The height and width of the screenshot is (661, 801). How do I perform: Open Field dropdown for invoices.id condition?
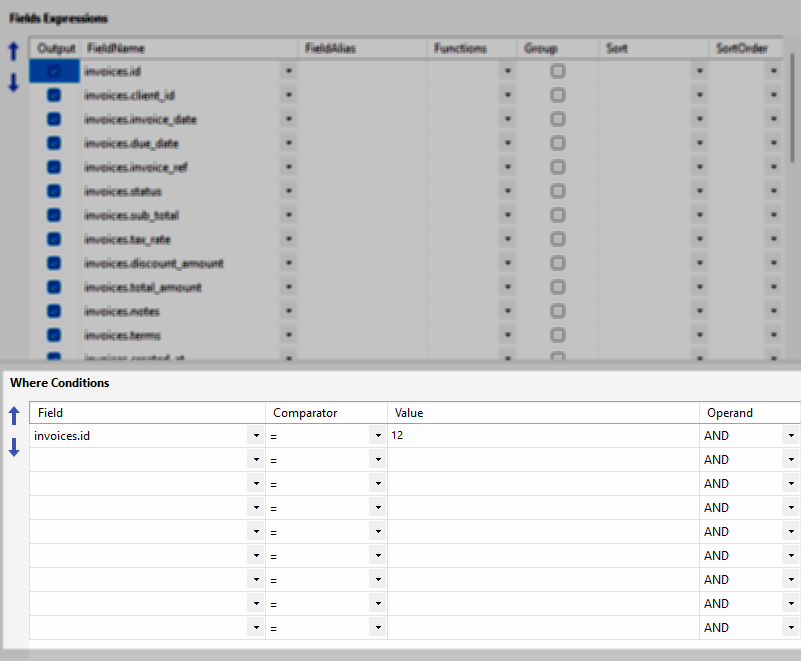(256, 436)
